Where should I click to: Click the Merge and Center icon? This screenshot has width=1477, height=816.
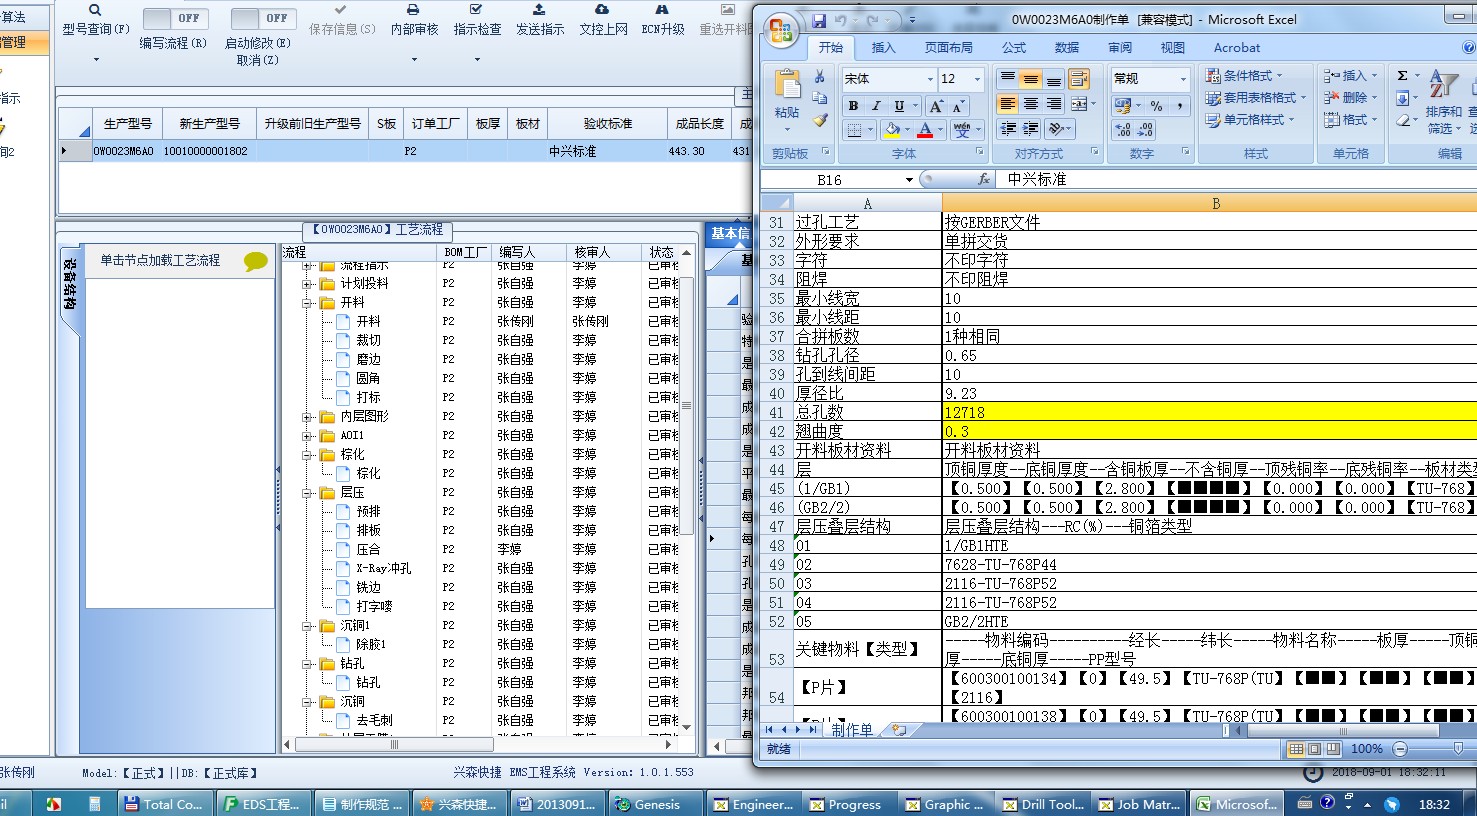(x=1079, y=104)
